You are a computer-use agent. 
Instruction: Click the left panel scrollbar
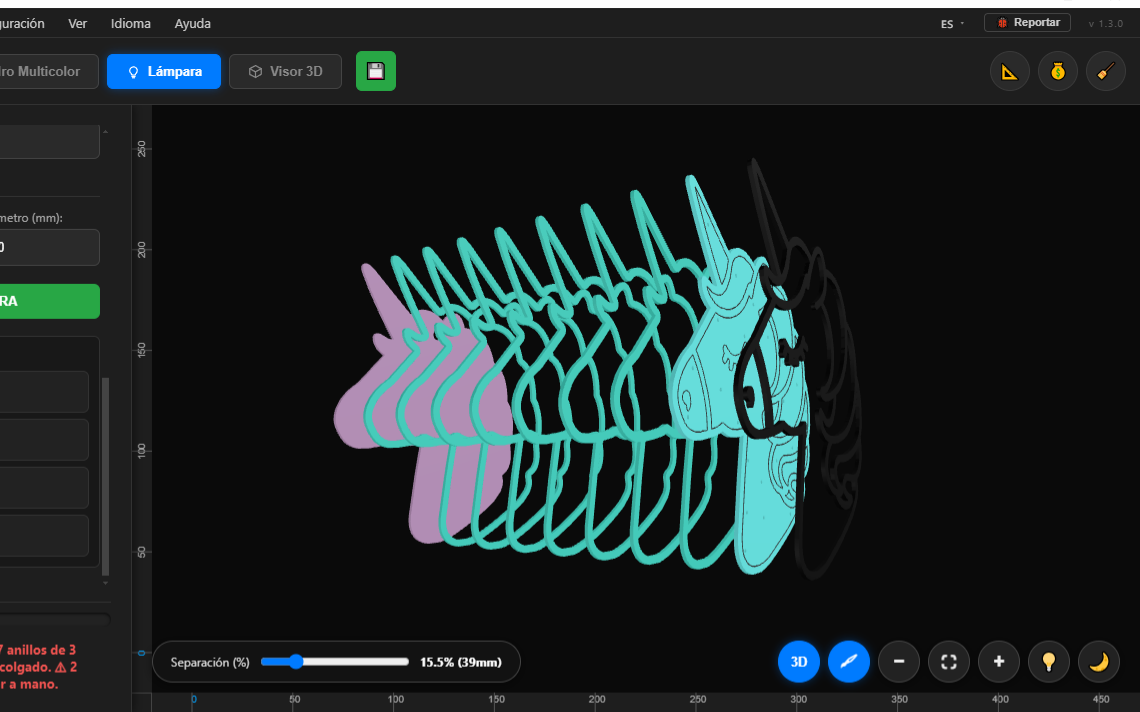(105, 476)
